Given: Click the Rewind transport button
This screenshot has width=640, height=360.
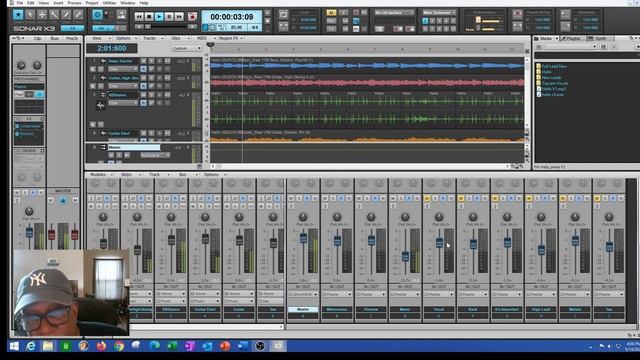Looking at the screenshot, I should pos(139,17).
